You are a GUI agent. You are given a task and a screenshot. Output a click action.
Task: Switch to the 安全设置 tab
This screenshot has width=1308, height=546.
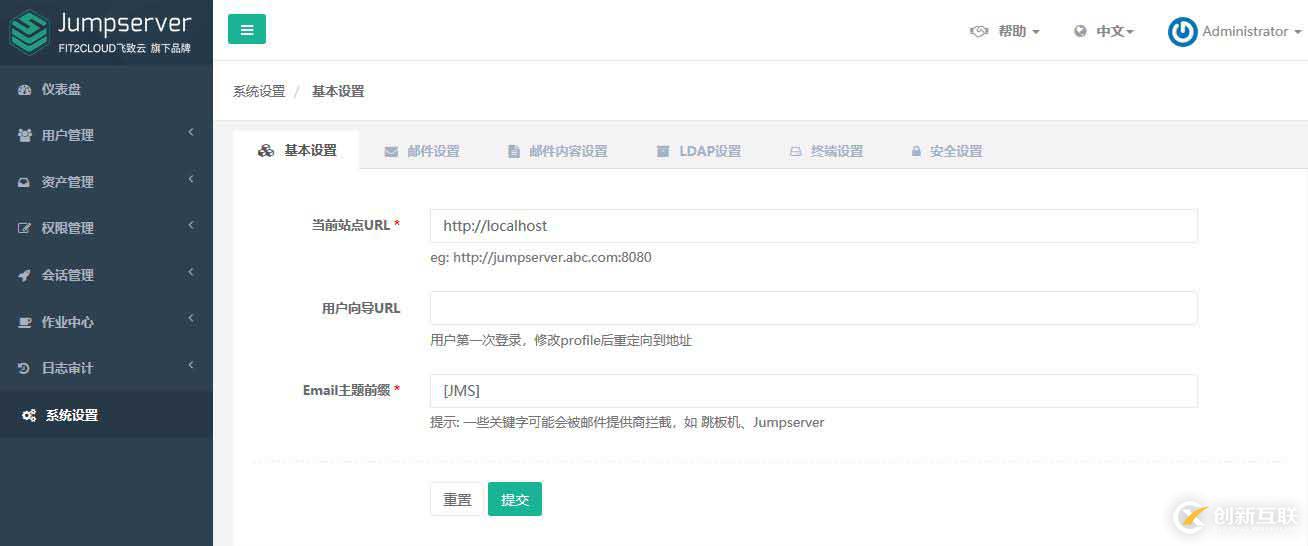(946, 151)
